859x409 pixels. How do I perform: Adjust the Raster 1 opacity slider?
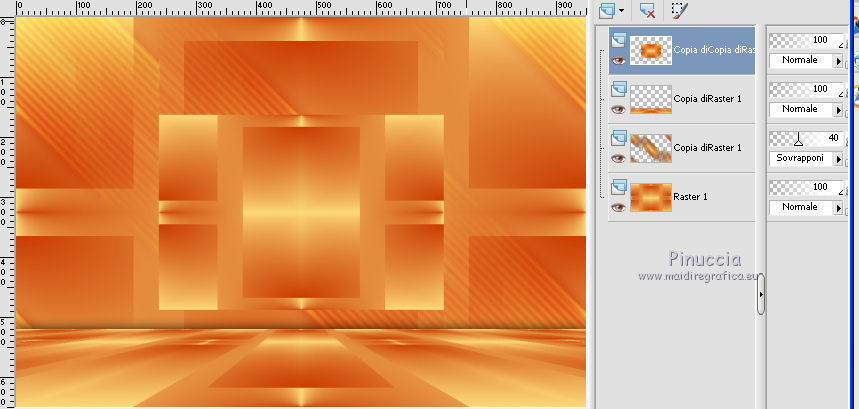click(806, 187)
